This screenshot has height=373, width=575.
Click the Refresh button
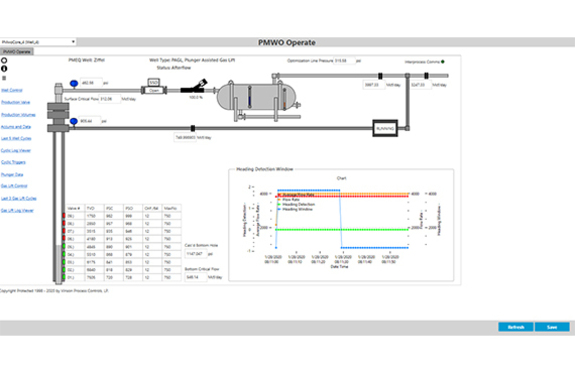[x=516, y=327]
